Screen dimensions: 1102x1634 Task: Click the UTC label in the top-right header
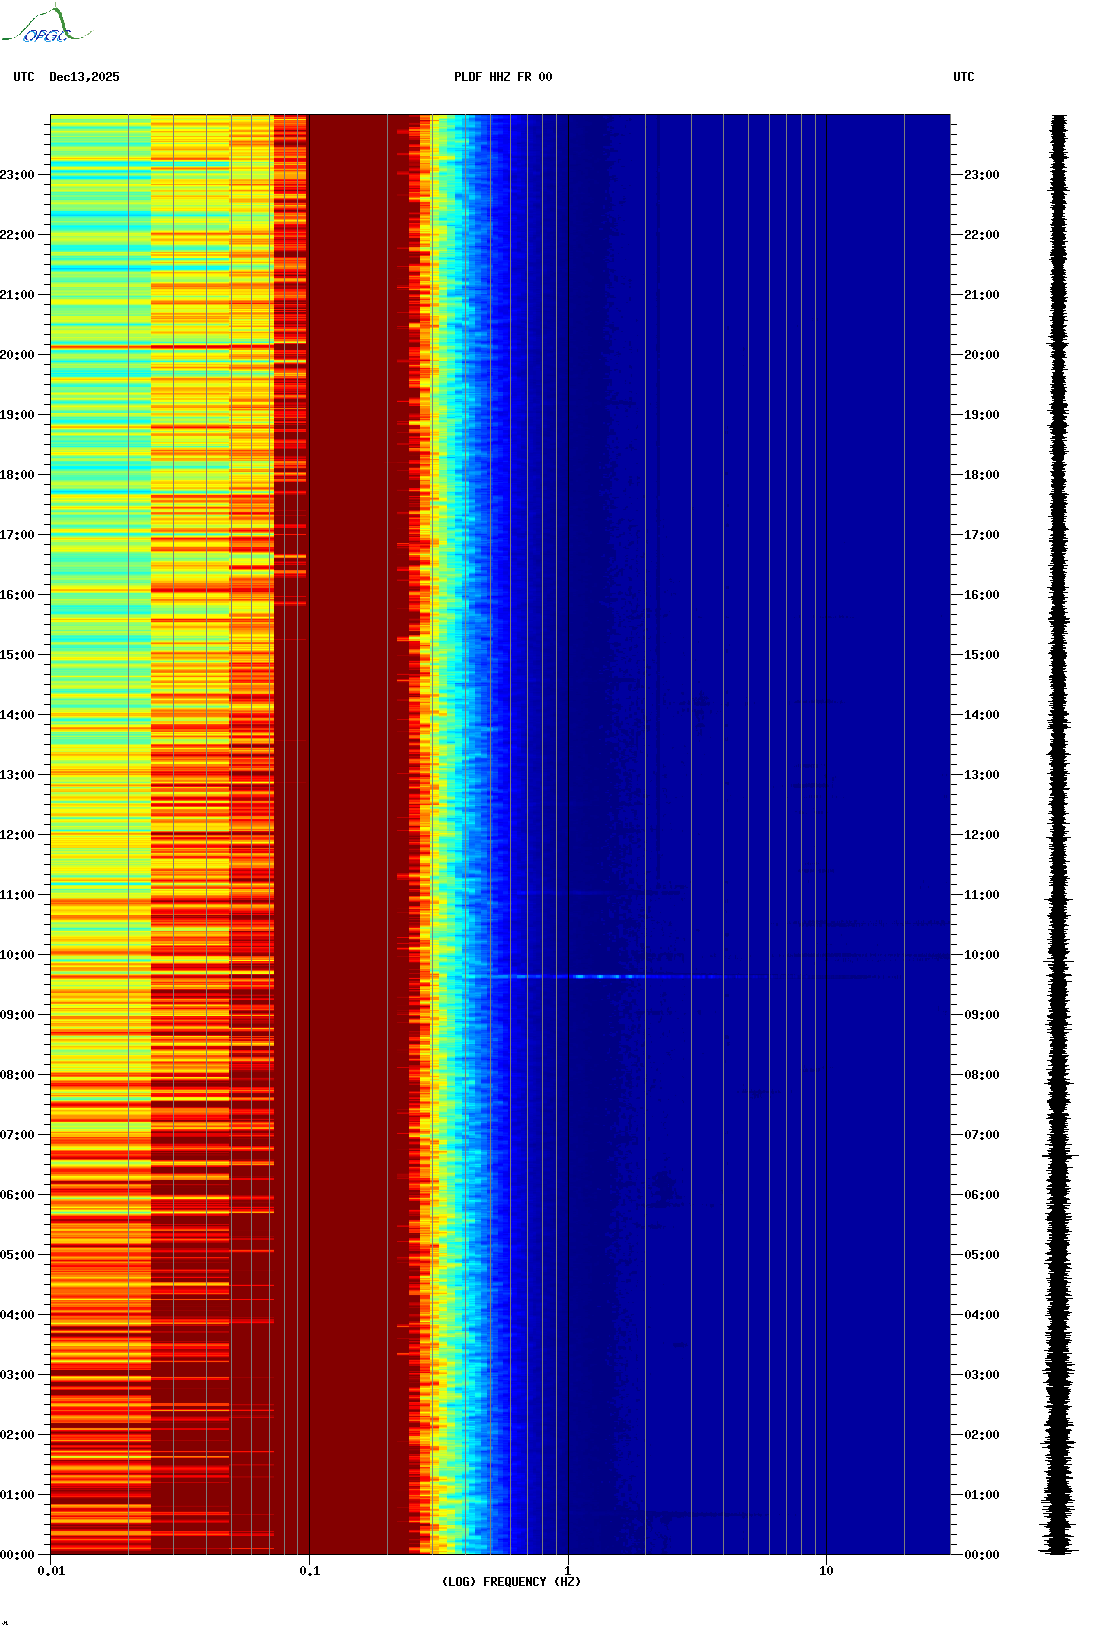[963, 77]
